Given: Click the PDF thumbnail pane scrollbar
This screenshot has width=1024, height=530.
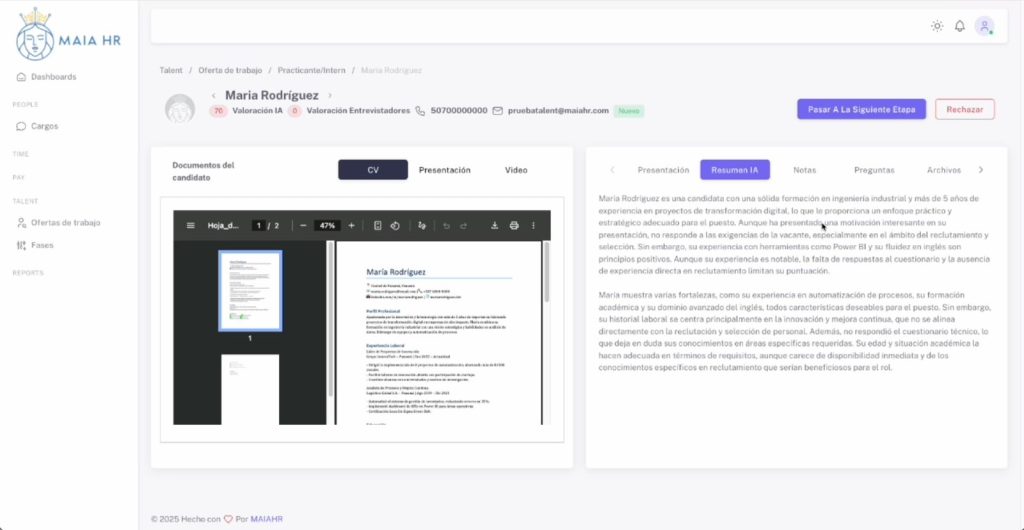Looking at the screenshot, I should click(330, 320).
